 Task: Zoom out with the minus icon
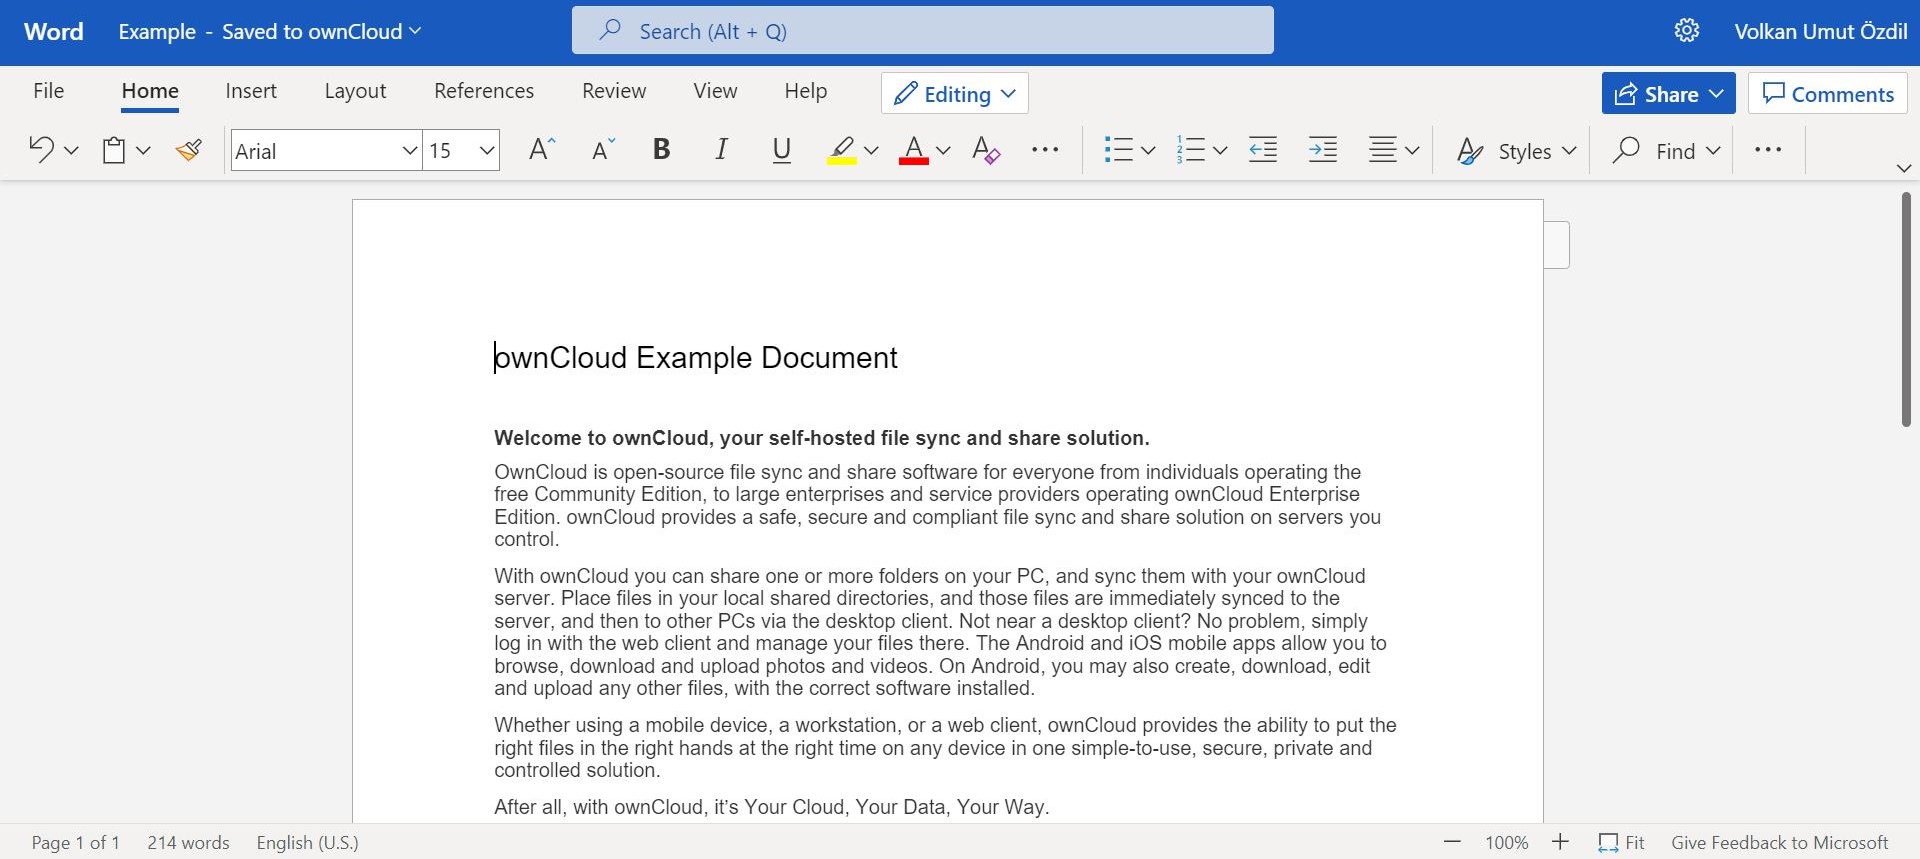coord(1453,843)
